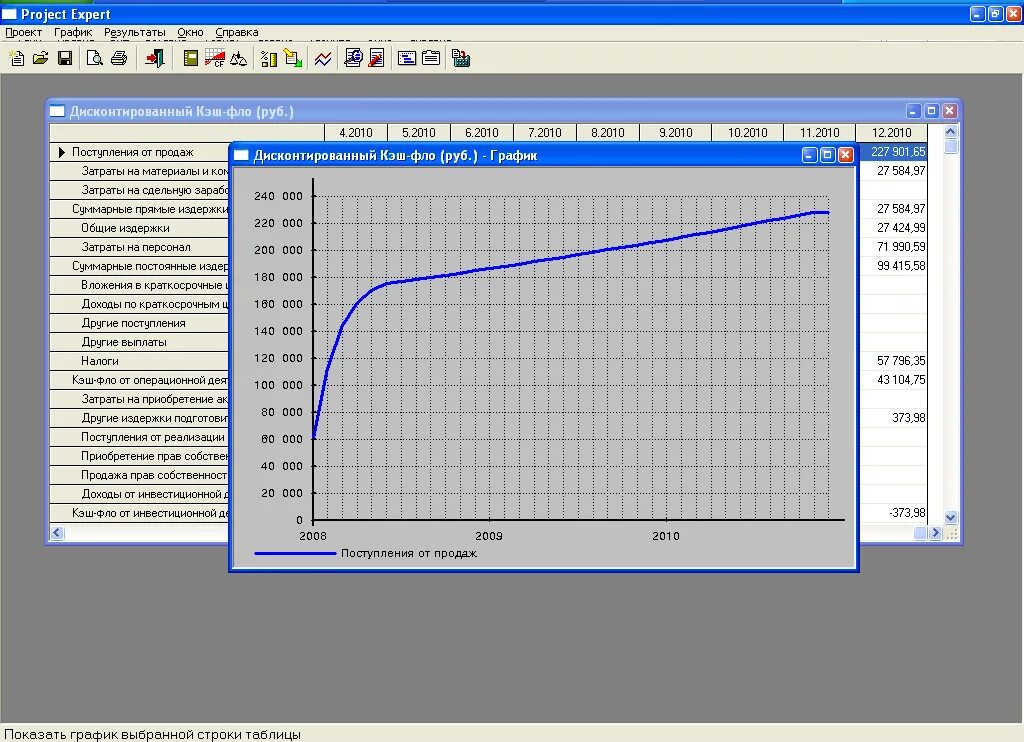Image resolution: width=1024 pixels, height=742 pixels.
Task: Show the graph of the selected table row
Action: click(x=323, y=59)
